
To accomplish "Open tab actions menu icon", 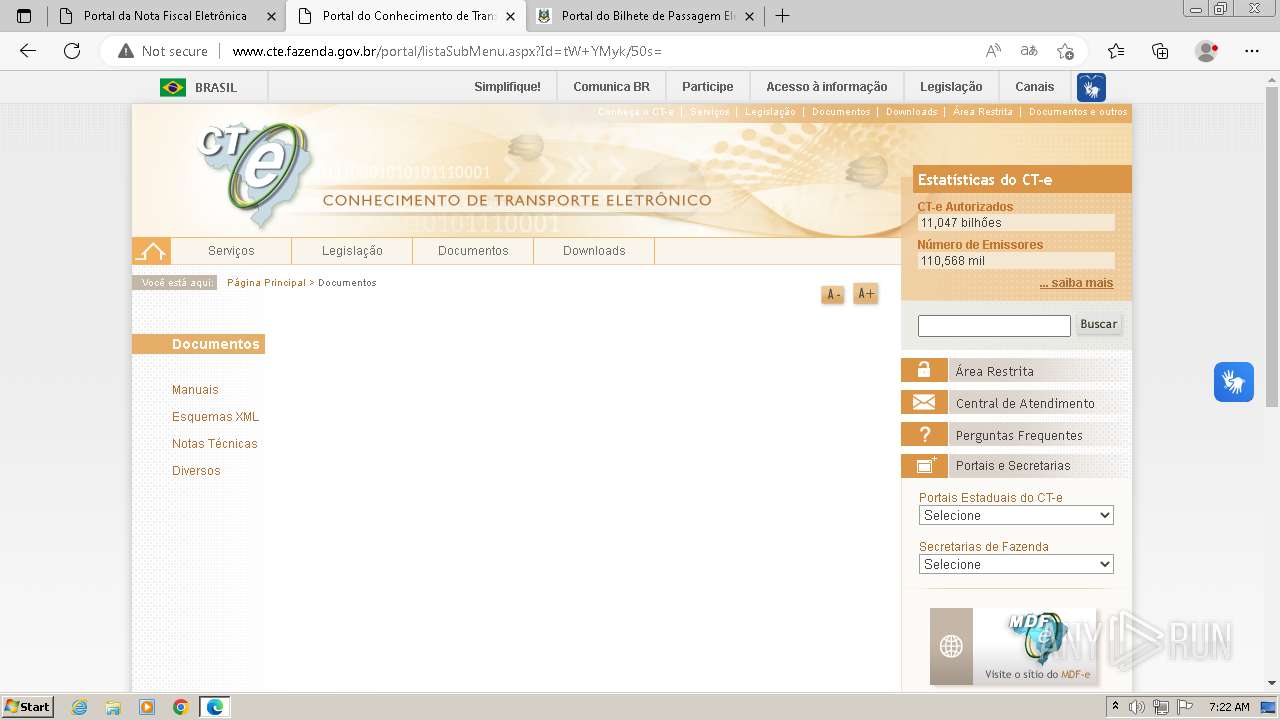I will coord(24,16).
